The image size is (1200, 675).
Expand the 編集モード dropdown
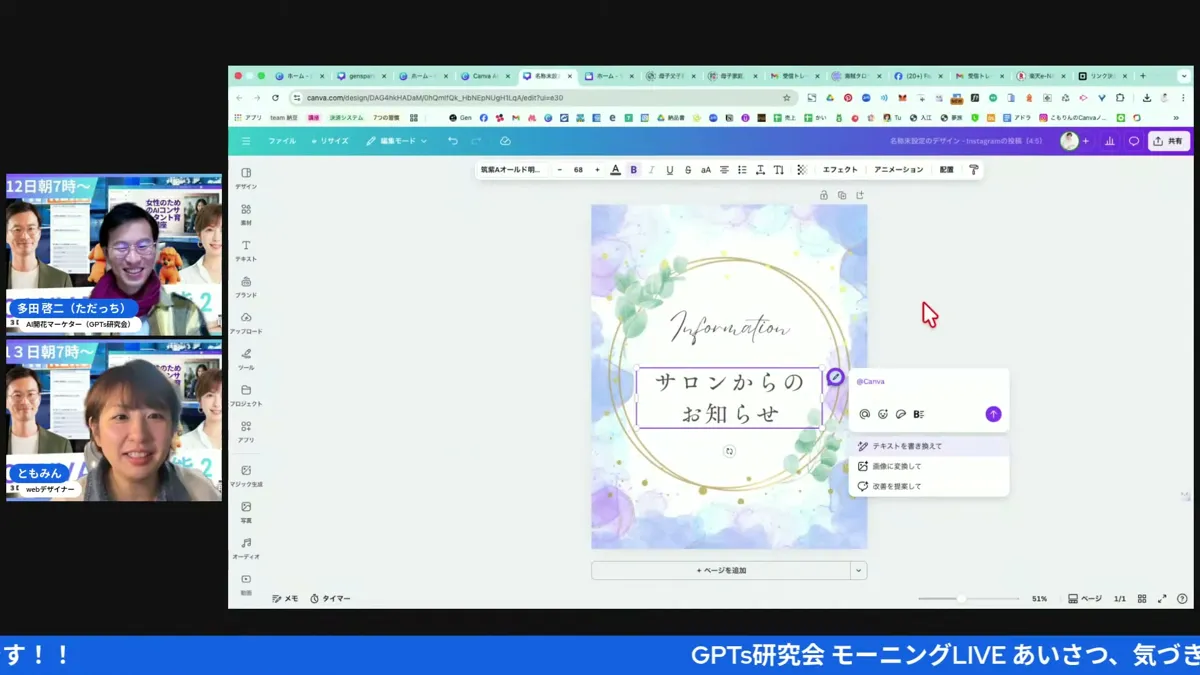(x=396, y=141)
